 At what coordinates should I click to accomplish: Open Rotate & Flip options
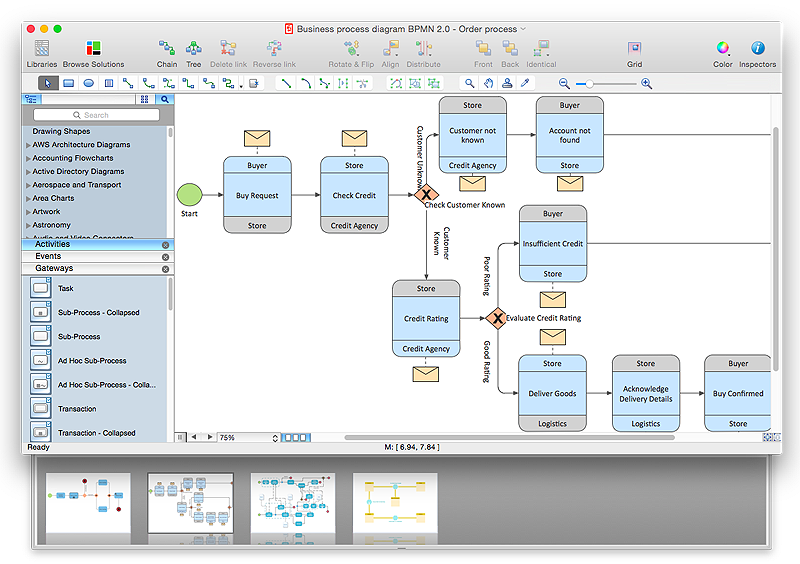click(351, 54)
